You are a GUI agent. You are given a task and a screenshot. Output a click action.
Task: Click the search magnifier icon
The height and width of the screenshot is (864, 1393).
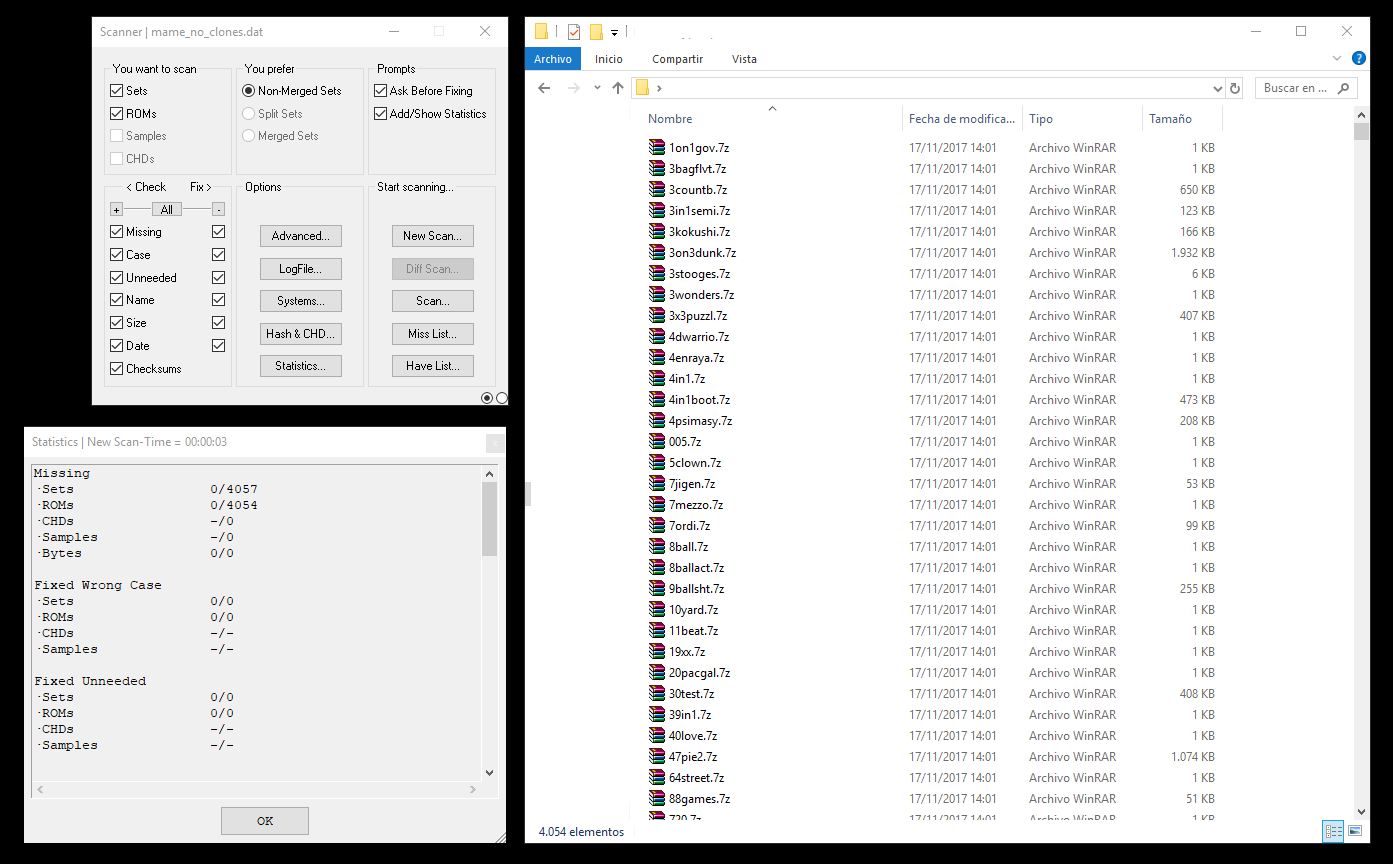1343,88
